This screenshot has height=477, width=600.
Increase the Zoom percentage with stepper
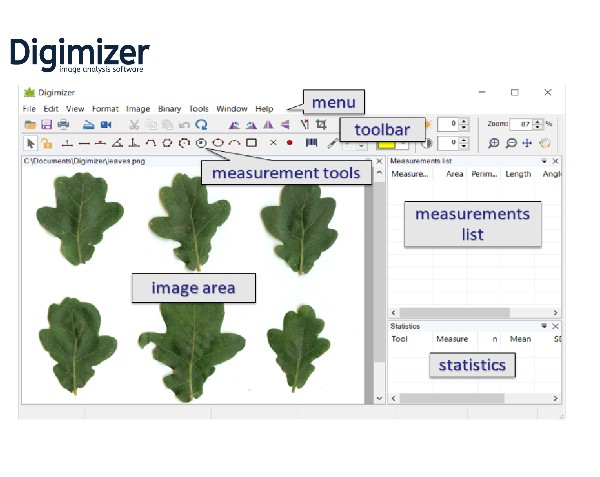pyautogui.click(x=538, y=121)
